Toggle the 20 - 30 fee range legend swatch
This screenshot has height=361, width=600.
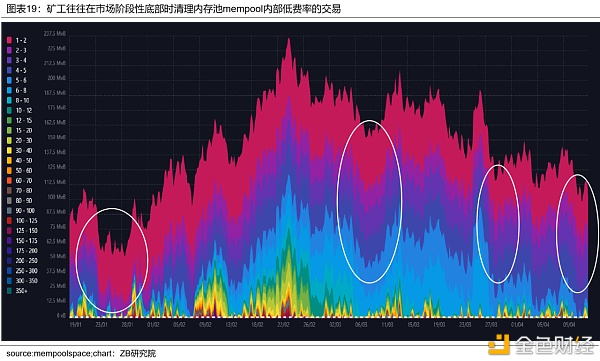(x=10, y=140)
